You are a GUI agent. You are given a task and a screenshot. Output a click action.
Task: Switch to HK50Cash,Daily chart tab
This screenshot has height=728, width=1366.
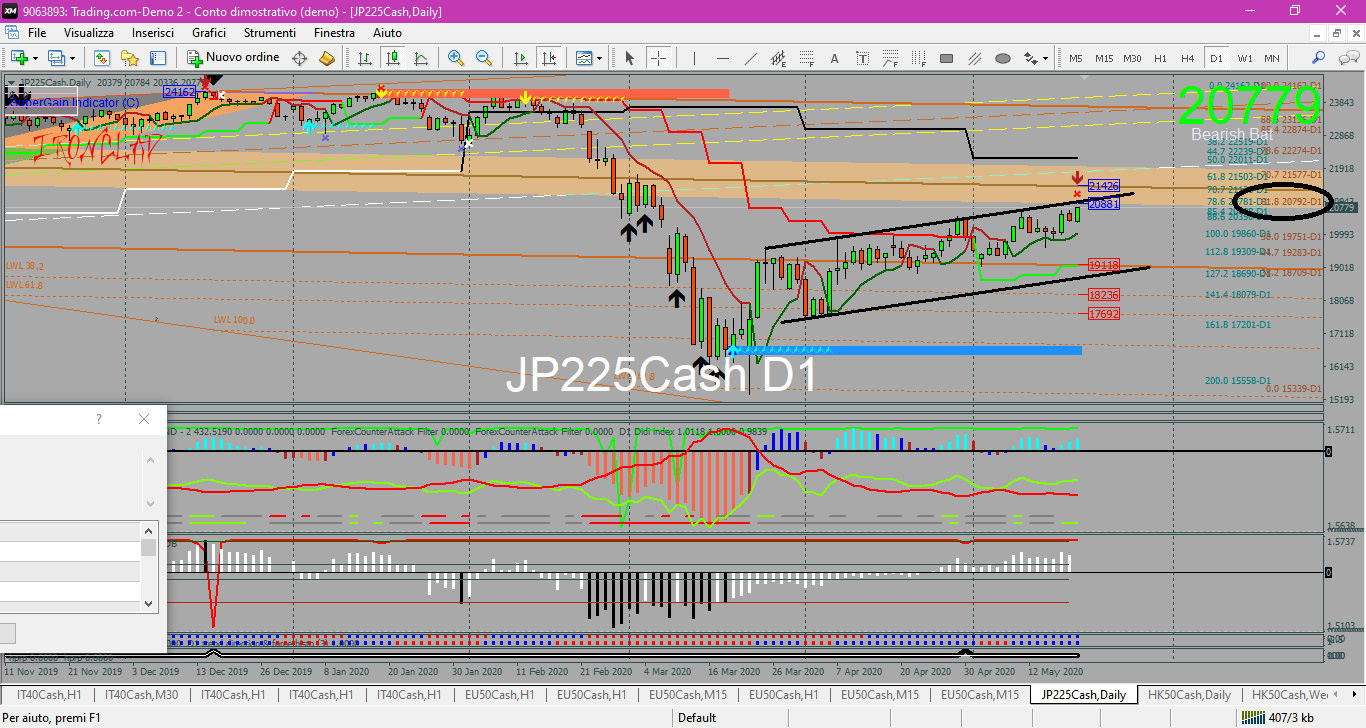click(1189, 694)
